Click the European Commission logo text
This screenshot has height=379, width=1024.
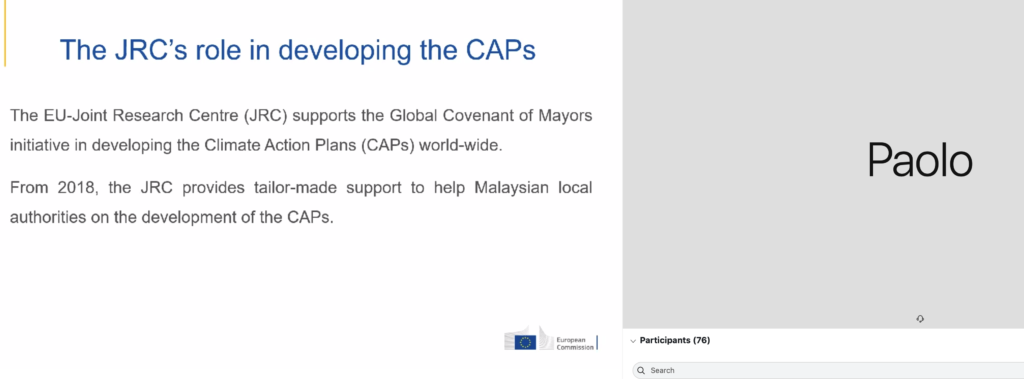coord(575,344)
